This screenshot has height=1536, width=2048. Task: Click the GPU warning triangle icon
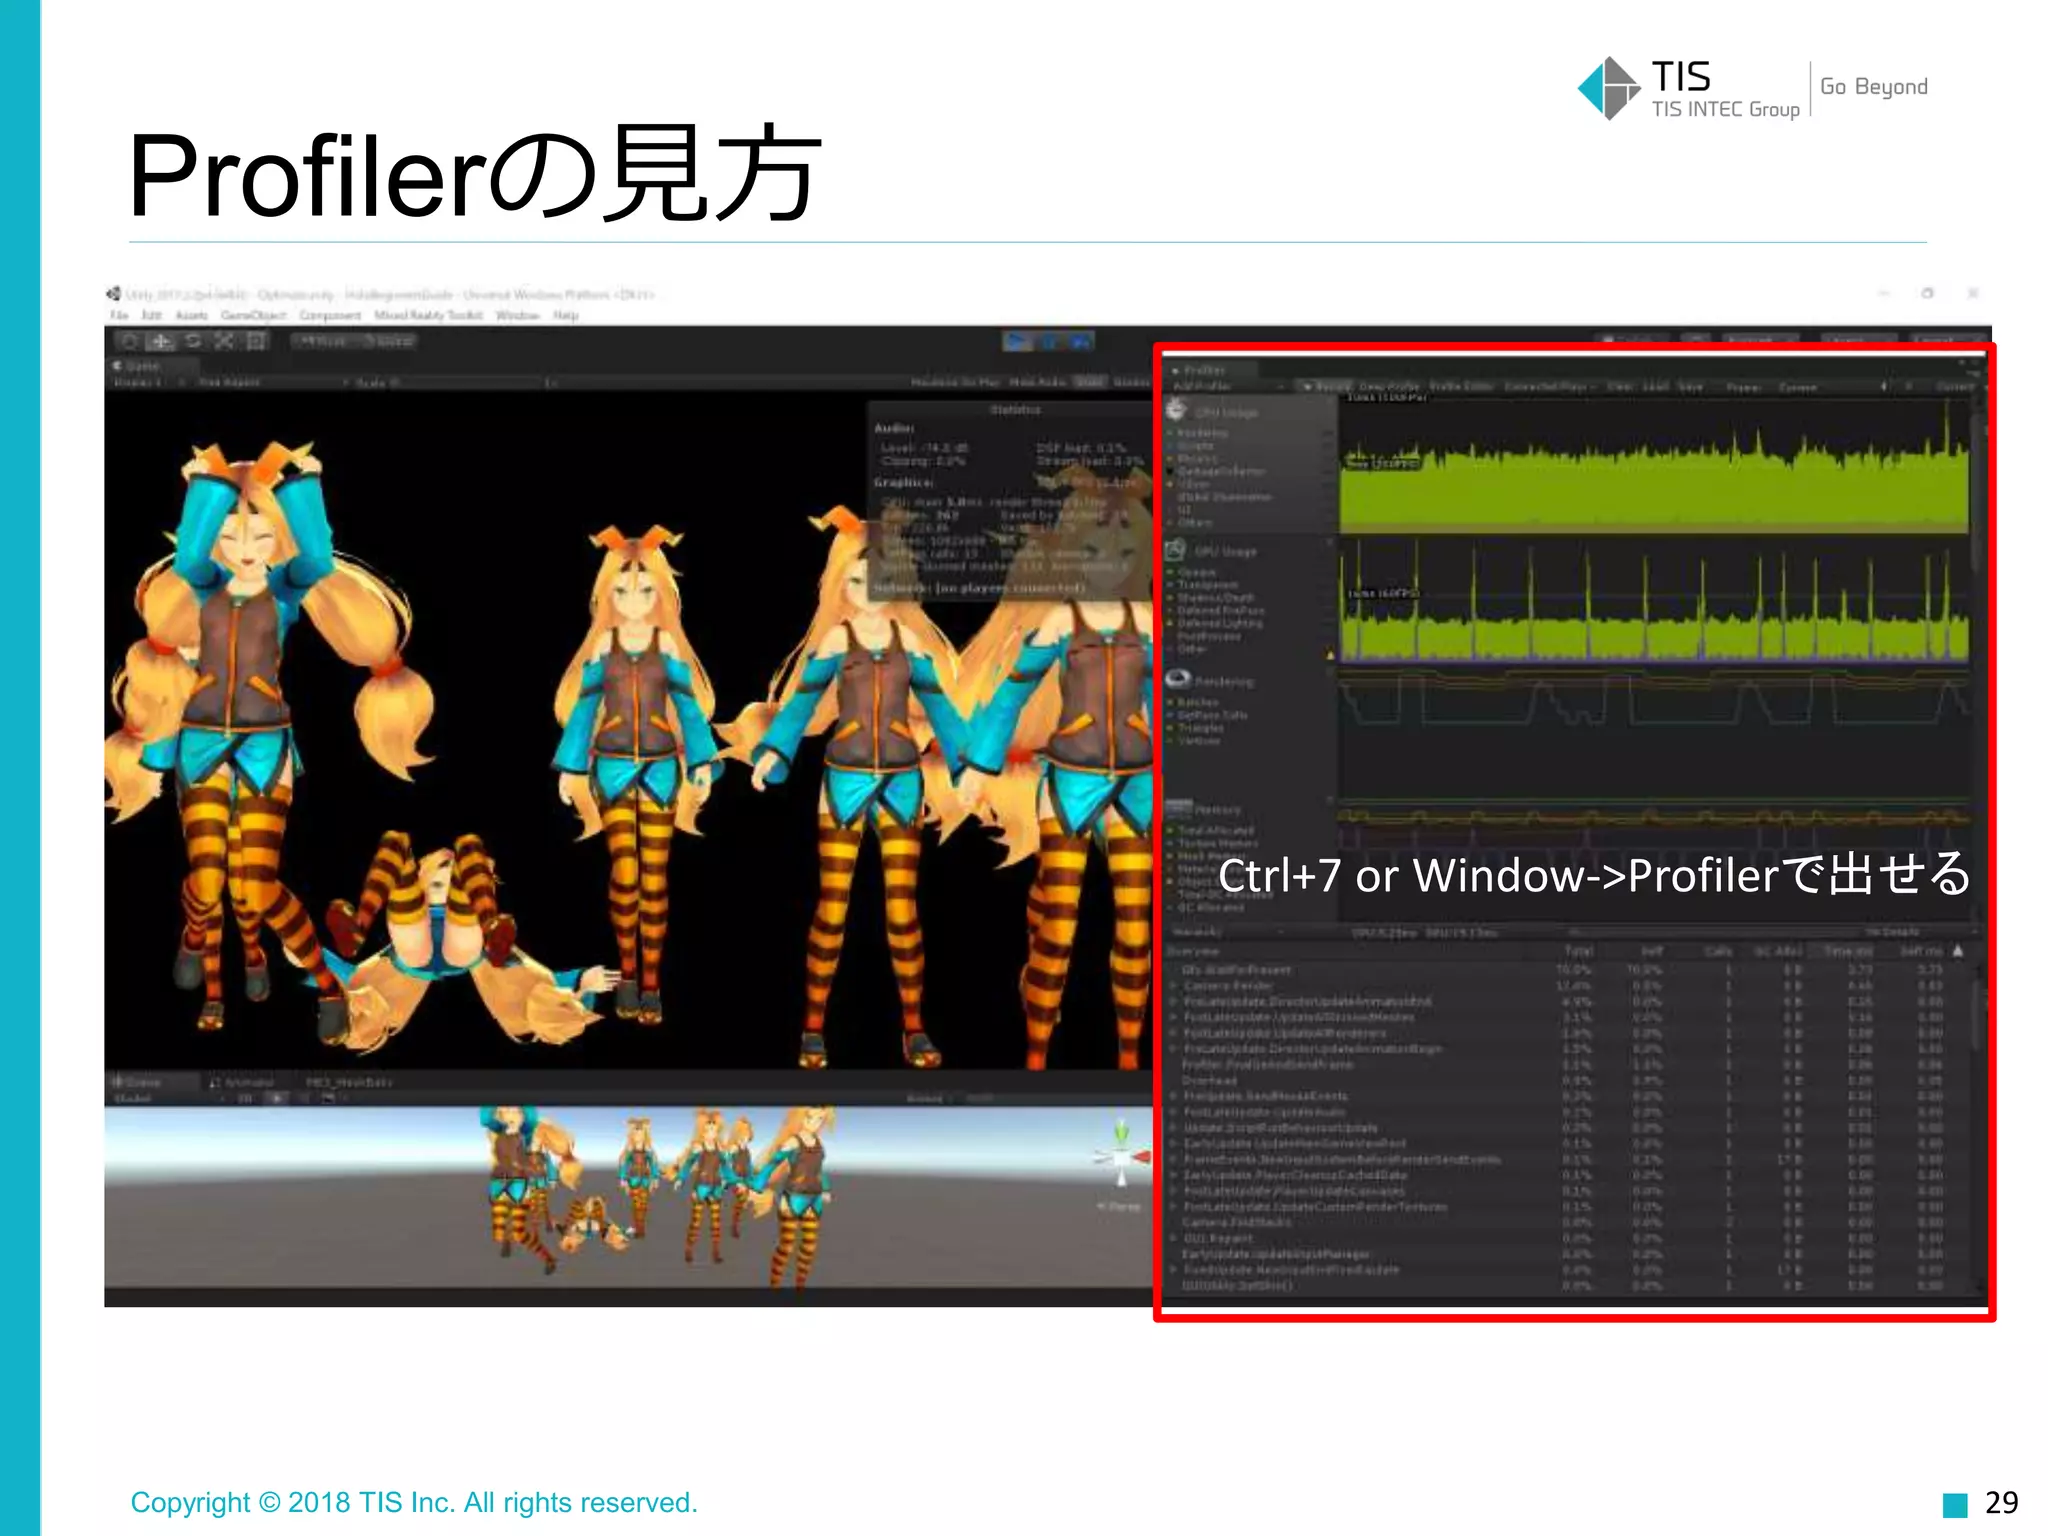(x=1330, y=656)
